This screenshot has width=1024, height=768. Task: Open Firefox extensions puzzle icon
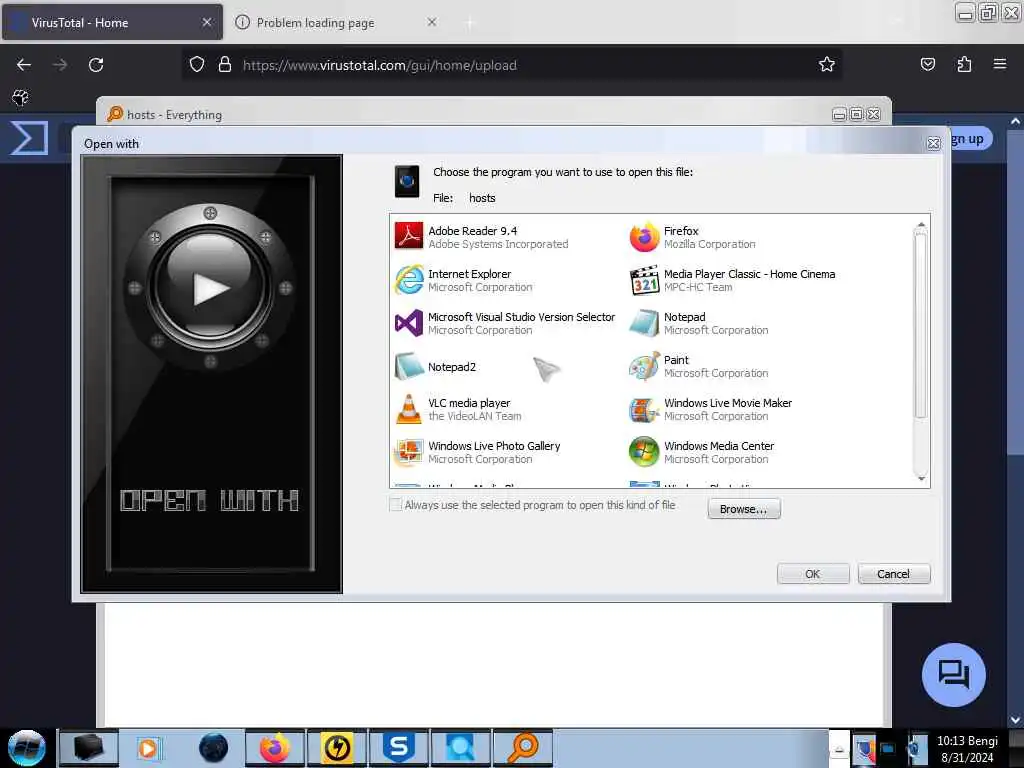pyautogui.click(x=964, y=64)
